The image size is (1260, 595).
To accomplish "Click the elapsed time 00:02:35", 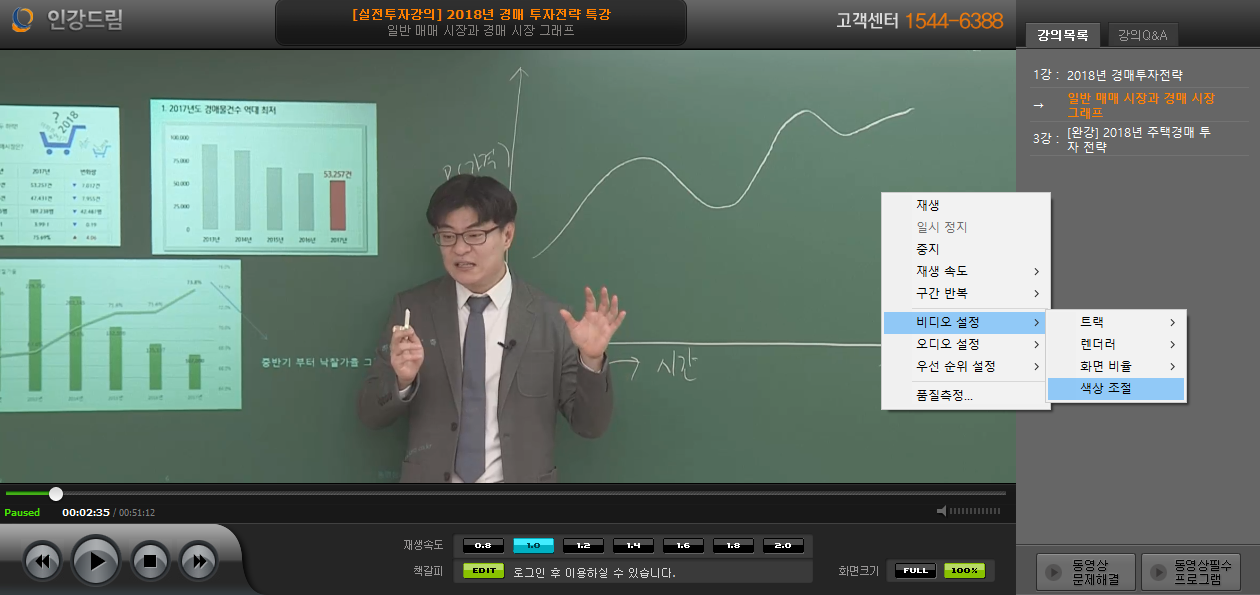I will (x=86, y=512).
